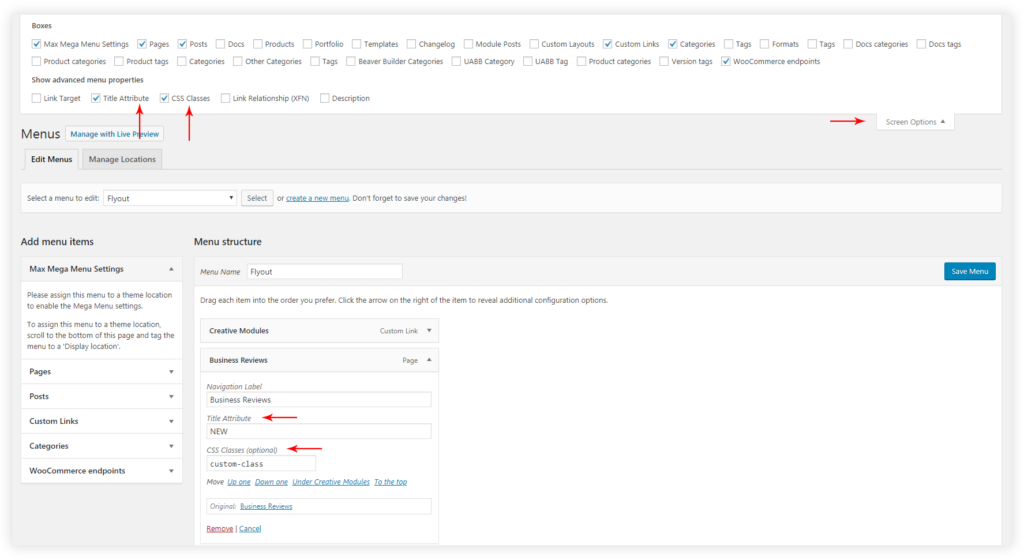Collapse the Screen Options panel tab
Image resolution: width=1024 pixels, height=560 pixels.
pyautogui.click(x=915, y=122)
